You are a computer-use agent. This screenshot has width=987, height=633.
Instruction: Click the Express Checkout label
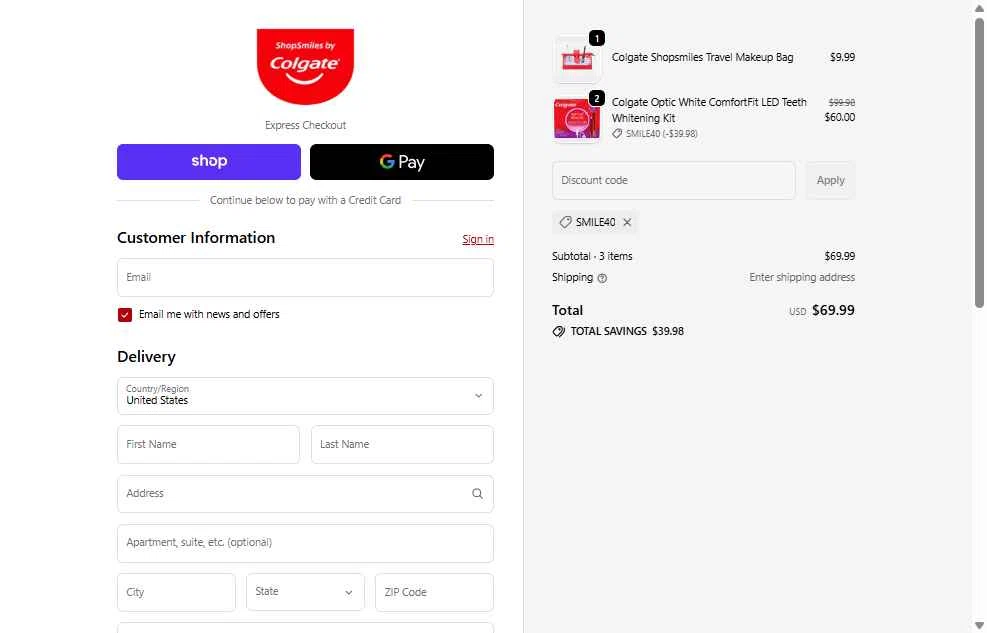click(x=305, y=125)
